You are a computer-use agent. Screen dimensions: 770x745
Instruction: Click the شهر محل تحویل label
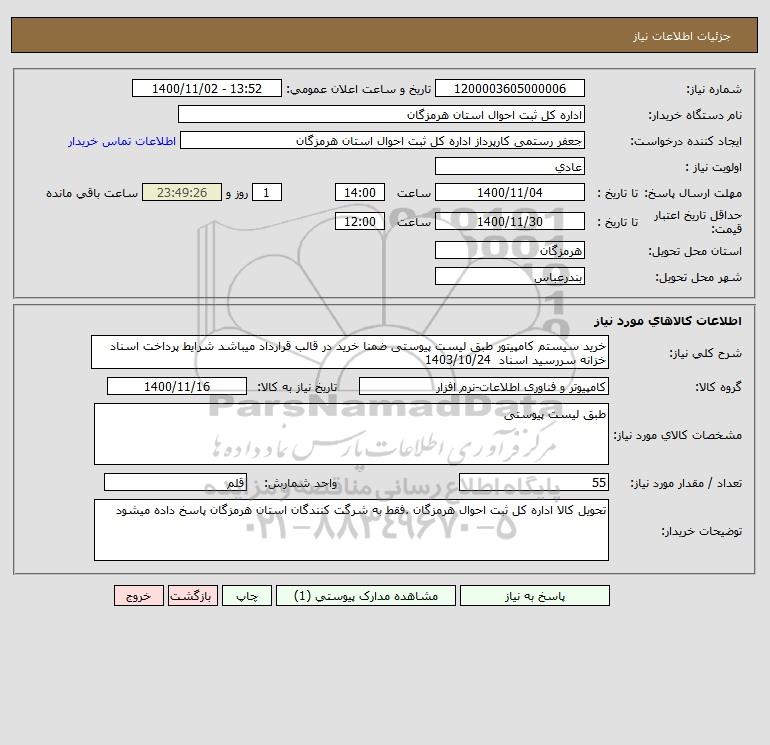pyautogui.click(x=698, y=277)
